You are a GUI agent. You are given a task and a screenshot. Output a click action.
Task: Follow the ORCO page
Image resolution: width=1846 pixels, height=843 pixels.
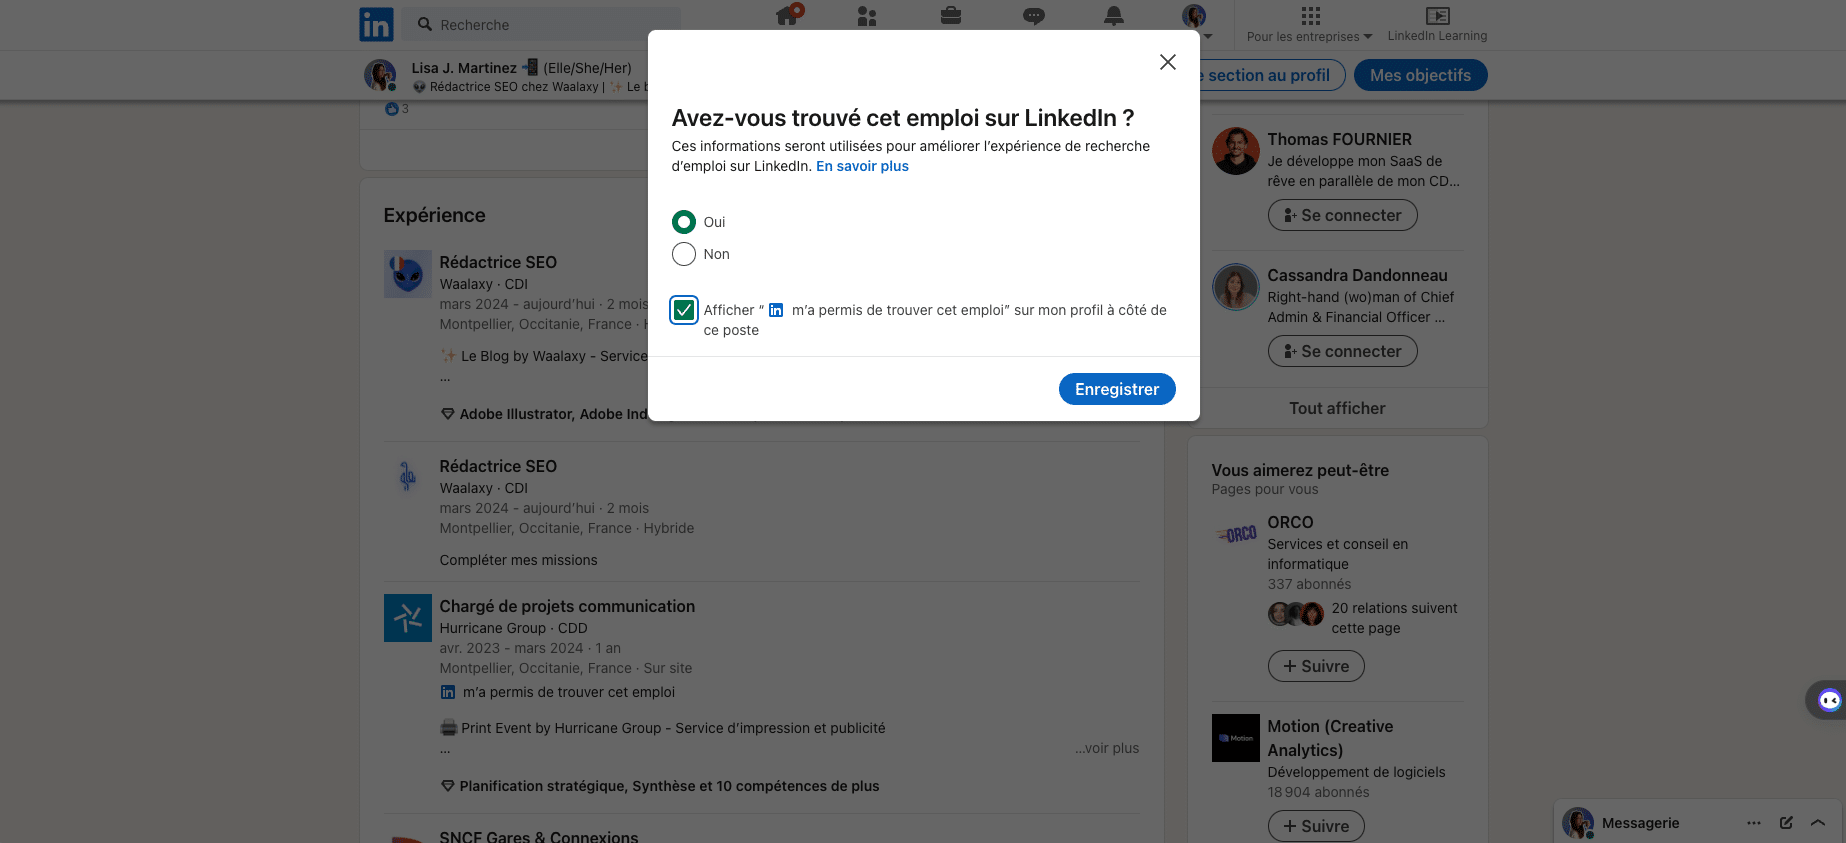coord(1316,666)
